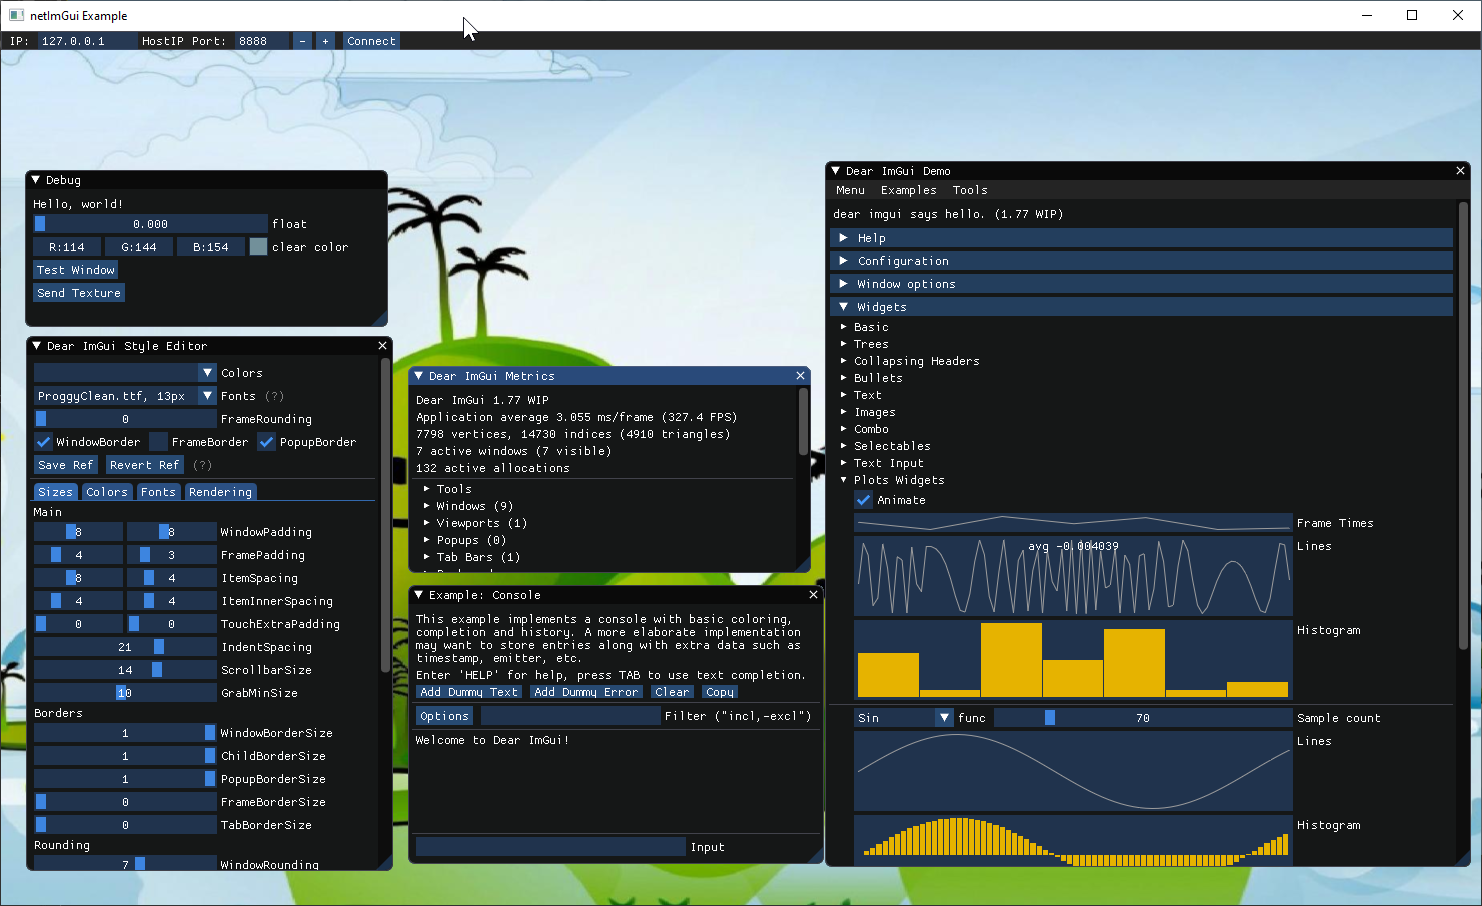The image size is (1482, 906).
Task: Open the ProggyClean.ttf Fonts dropdown
Action: click(x=125, y=396)
